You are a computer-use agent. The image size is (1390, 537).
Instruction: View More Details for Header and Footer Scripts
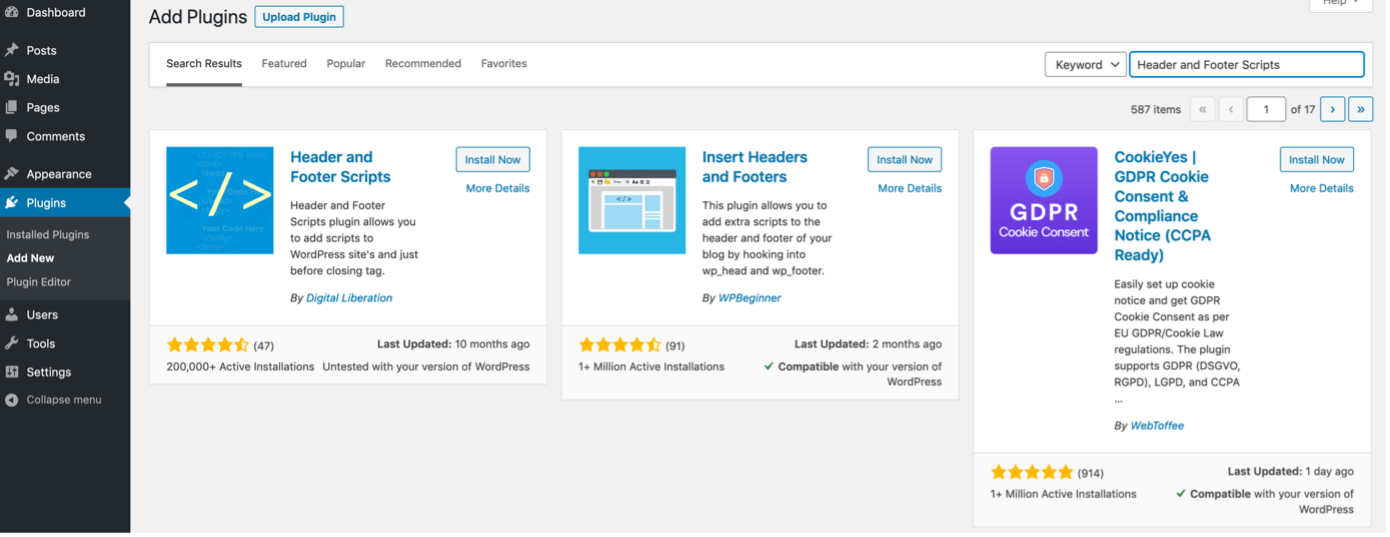point(498,188)
